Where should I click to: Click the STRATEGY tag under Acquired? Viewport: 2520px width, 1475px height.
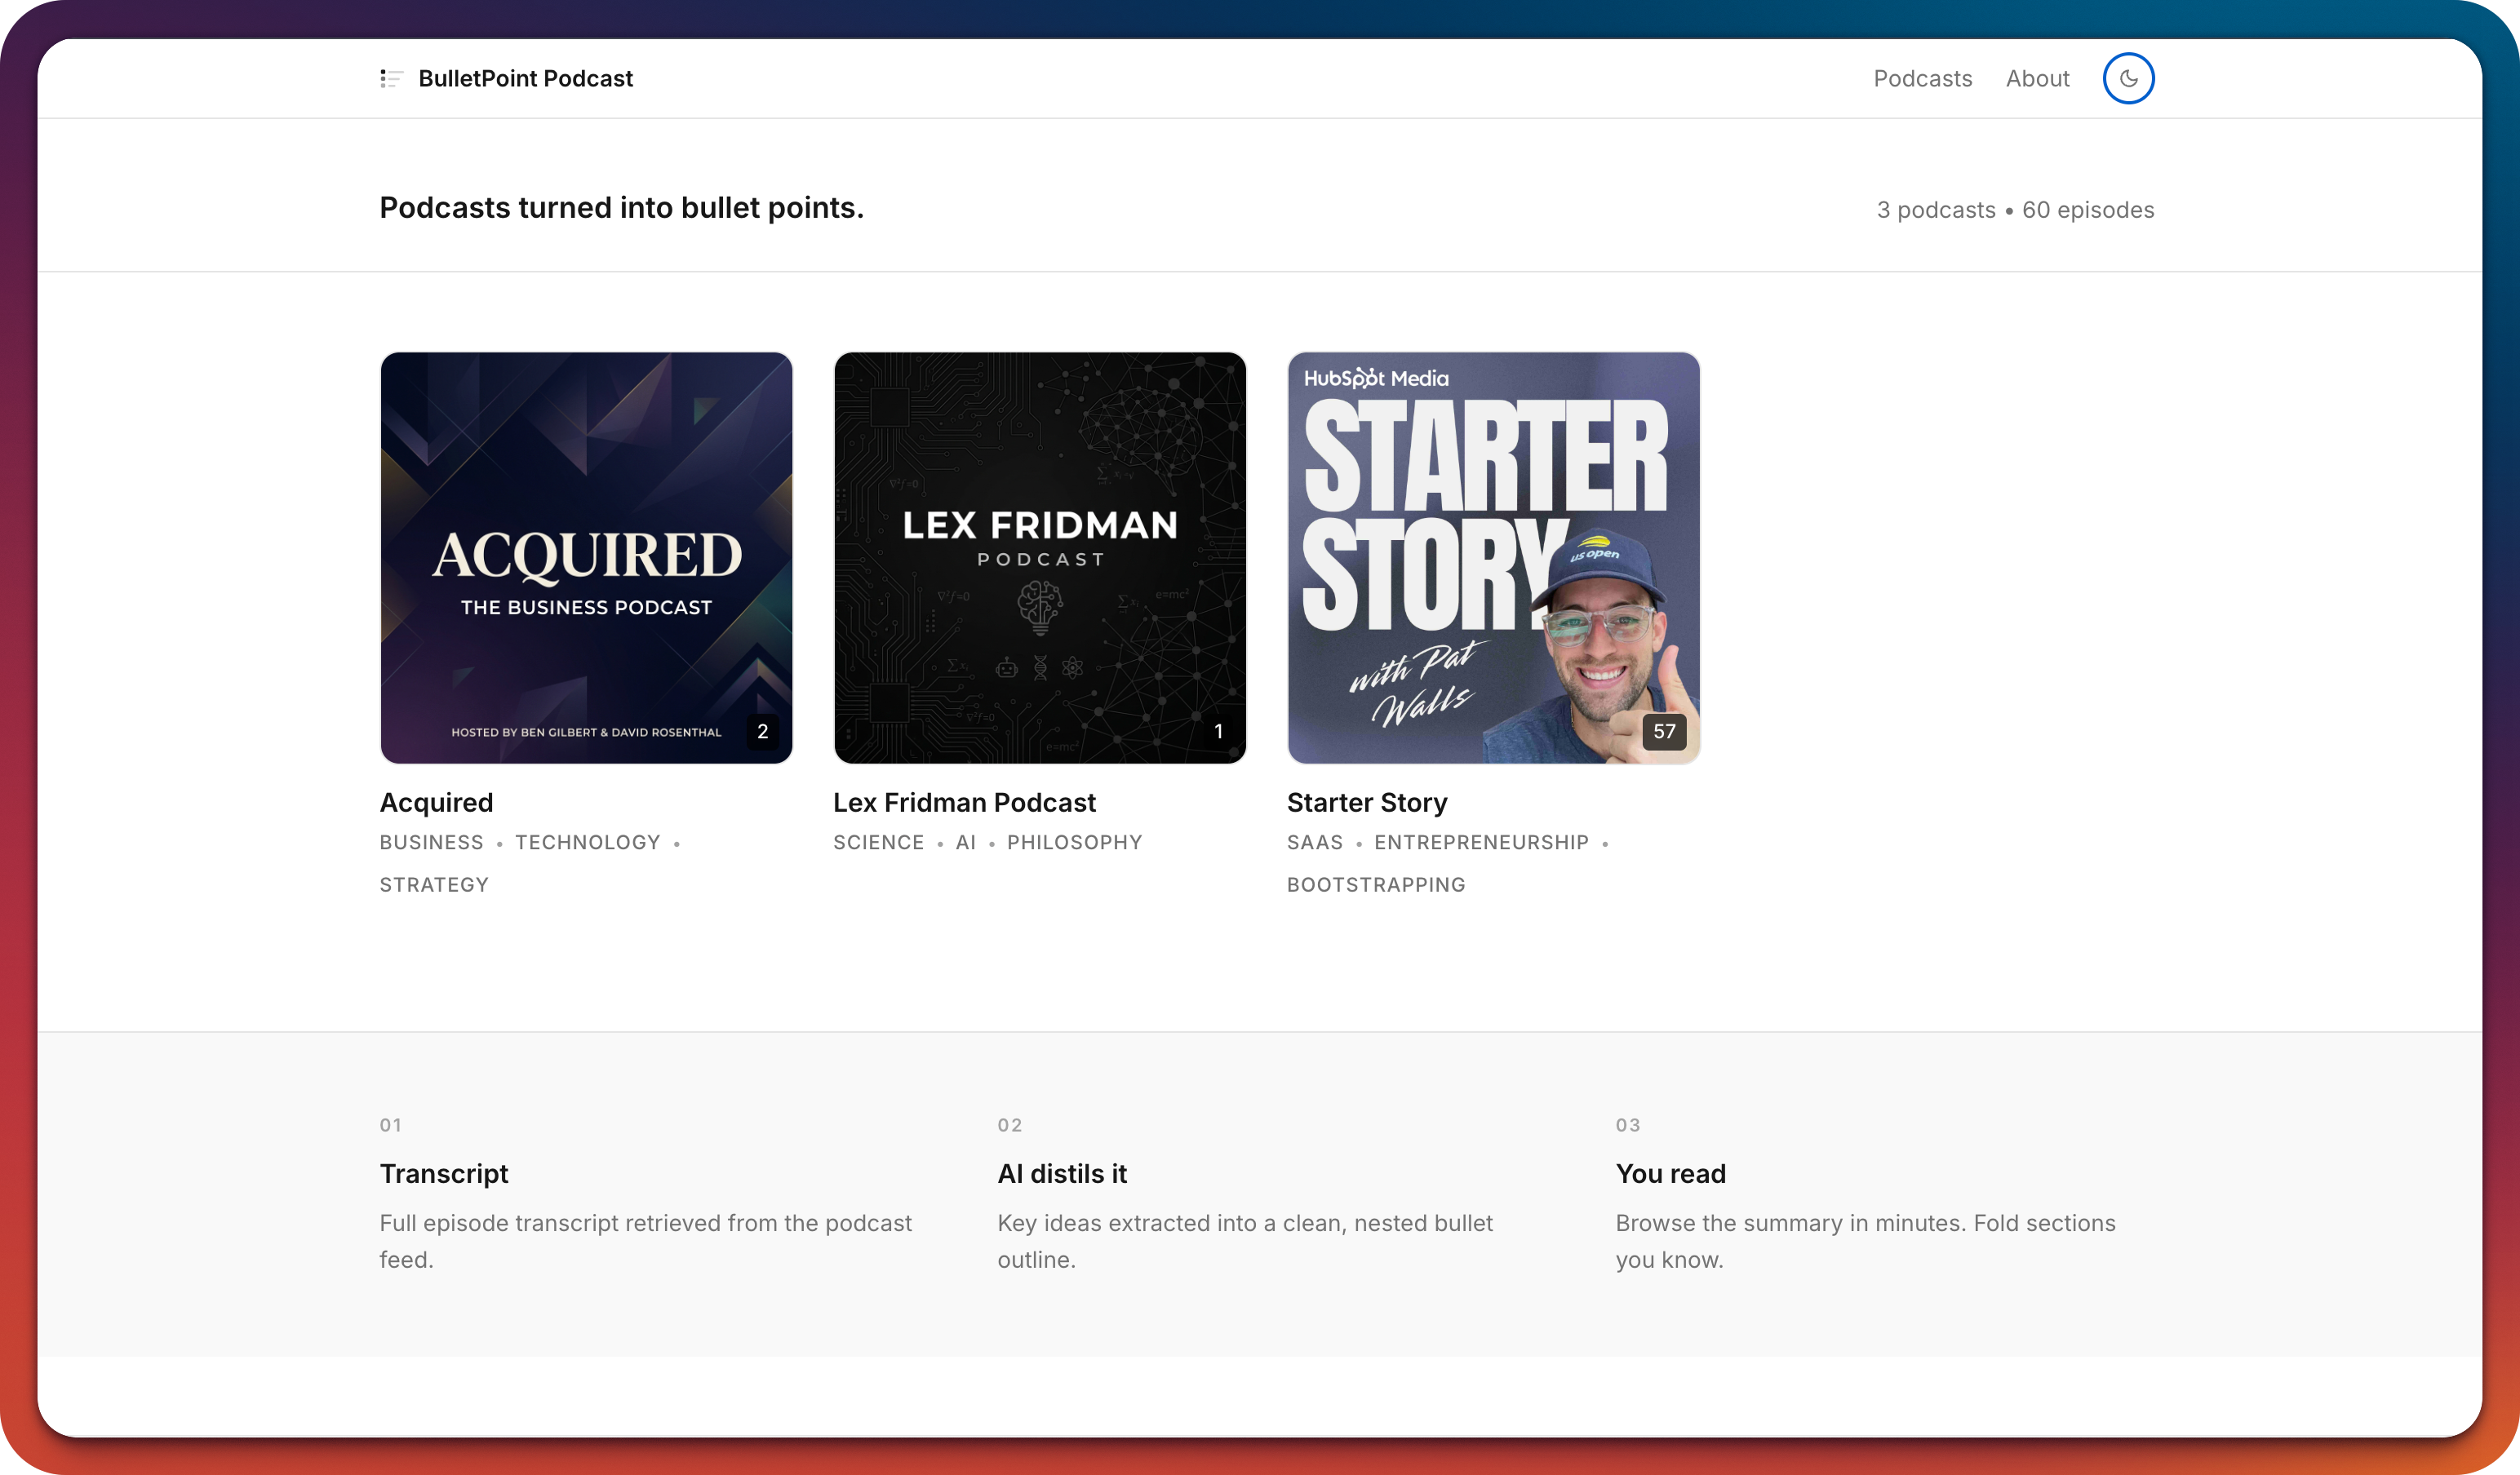click(434, 884)
